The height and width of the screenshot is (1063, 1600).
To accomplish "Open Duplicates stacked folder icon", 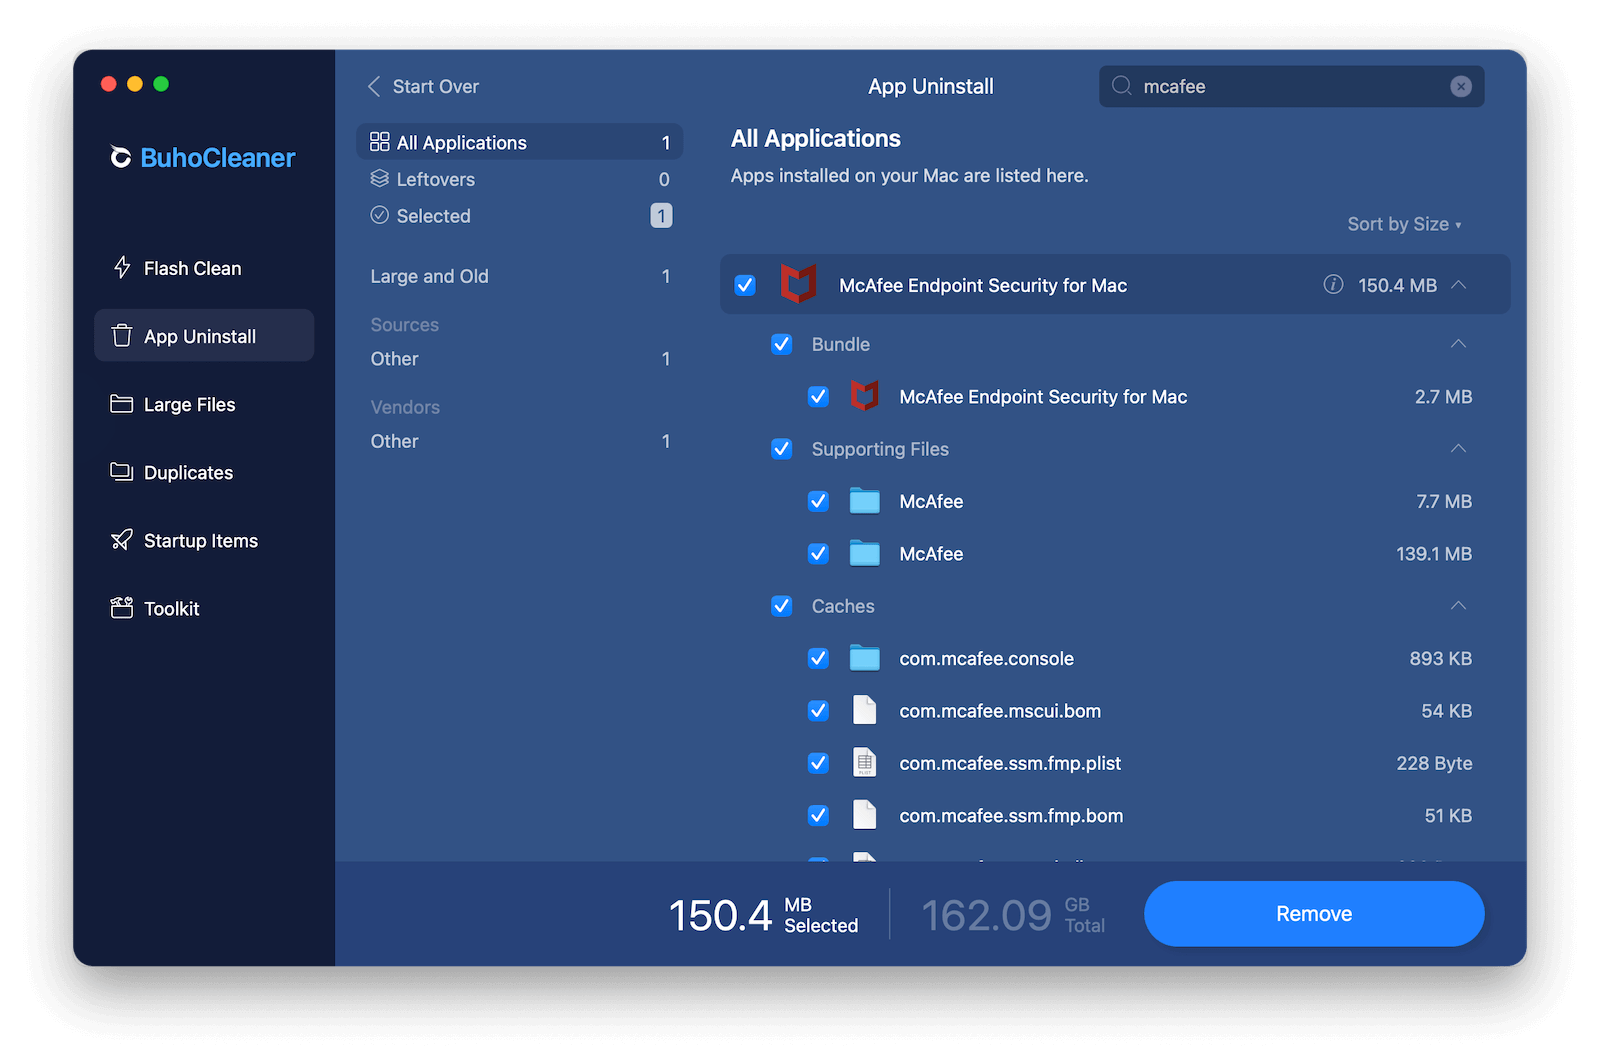I will [122, 471].
